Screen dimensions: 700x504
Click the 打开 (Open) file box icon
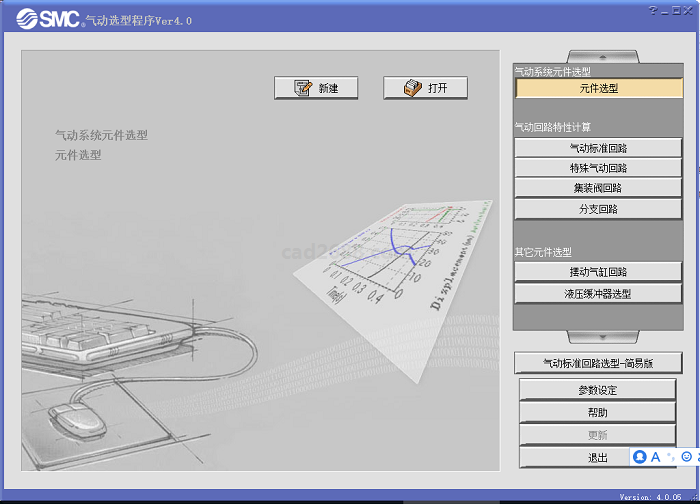[x=413, y=88]
